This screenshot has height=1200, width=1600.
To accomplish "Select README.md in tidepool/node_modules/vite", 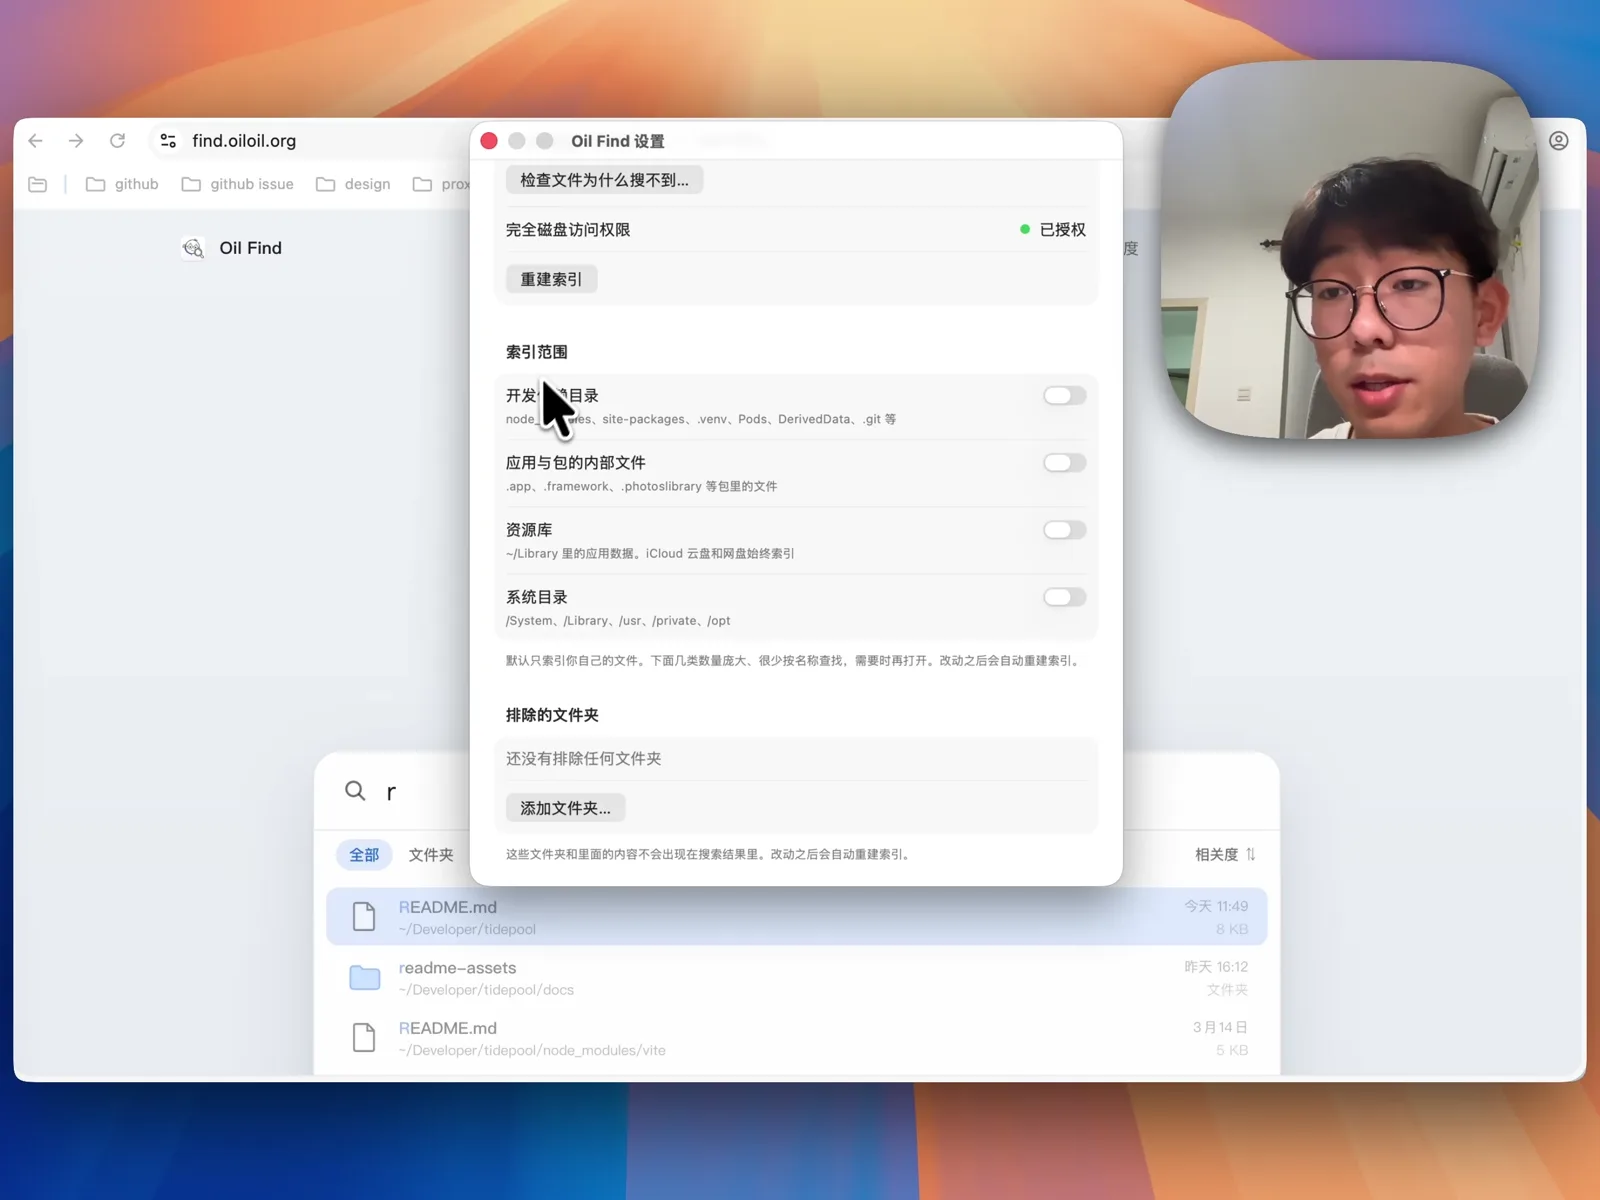I will tap(797, 1038).
